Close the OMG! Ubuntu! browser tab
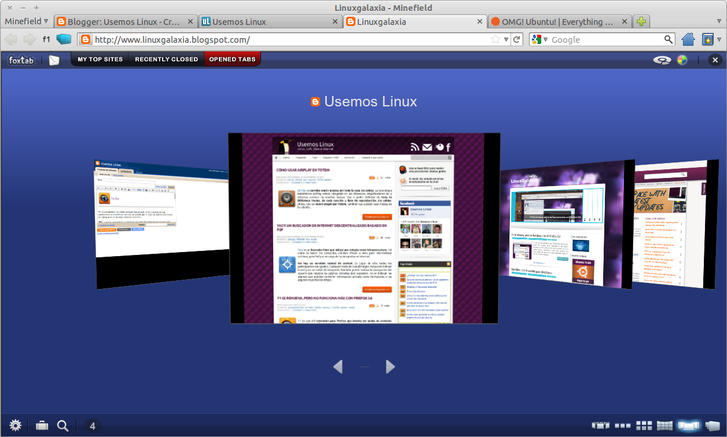 (x=625, y=22)
